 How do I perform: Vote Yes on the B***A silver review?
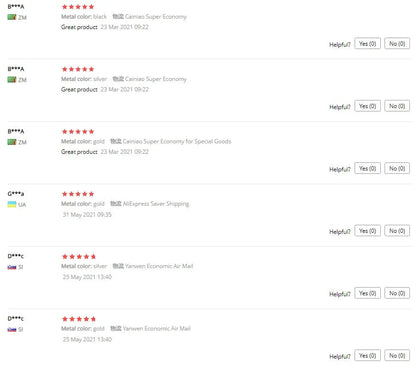coord(367,106)
